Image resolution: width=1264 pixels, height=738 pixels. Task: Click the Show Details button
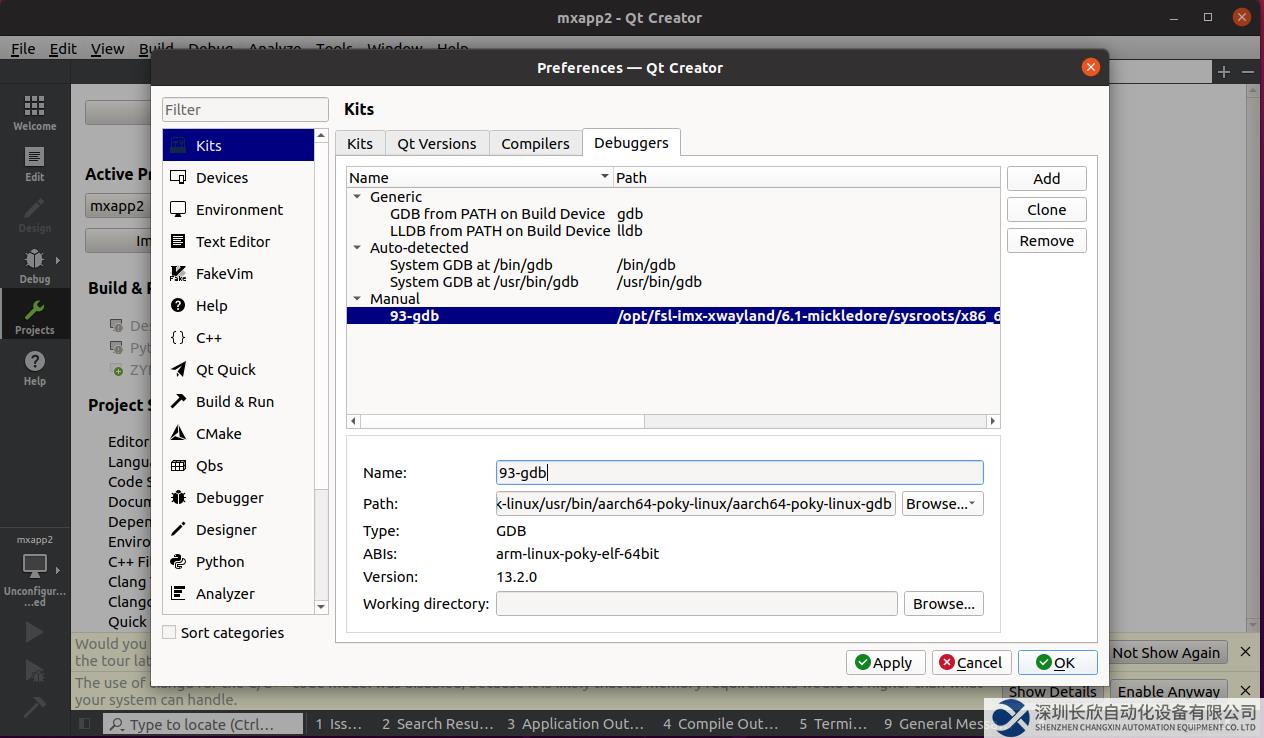click(1053, 691)
